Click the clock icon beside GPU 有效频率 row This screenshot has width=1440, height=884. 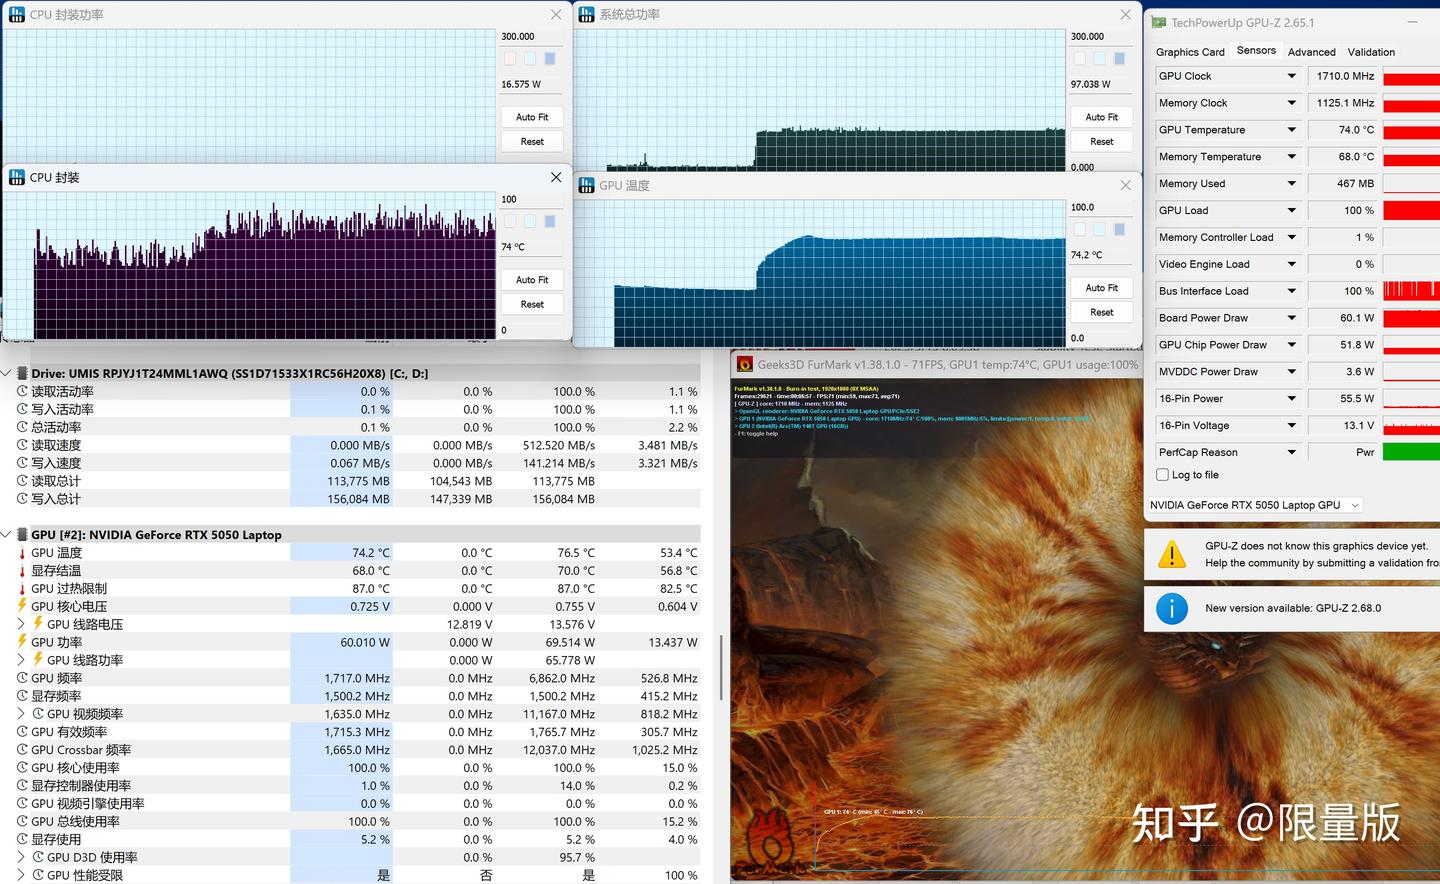tap(22, 732)
